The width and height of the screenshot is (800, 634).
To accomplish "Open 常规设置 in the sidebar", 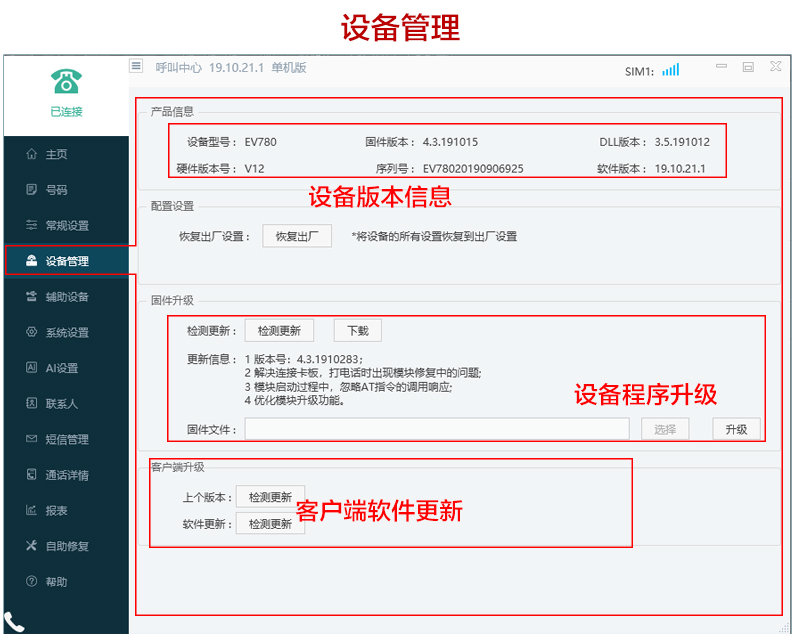I will coord(66,226).
